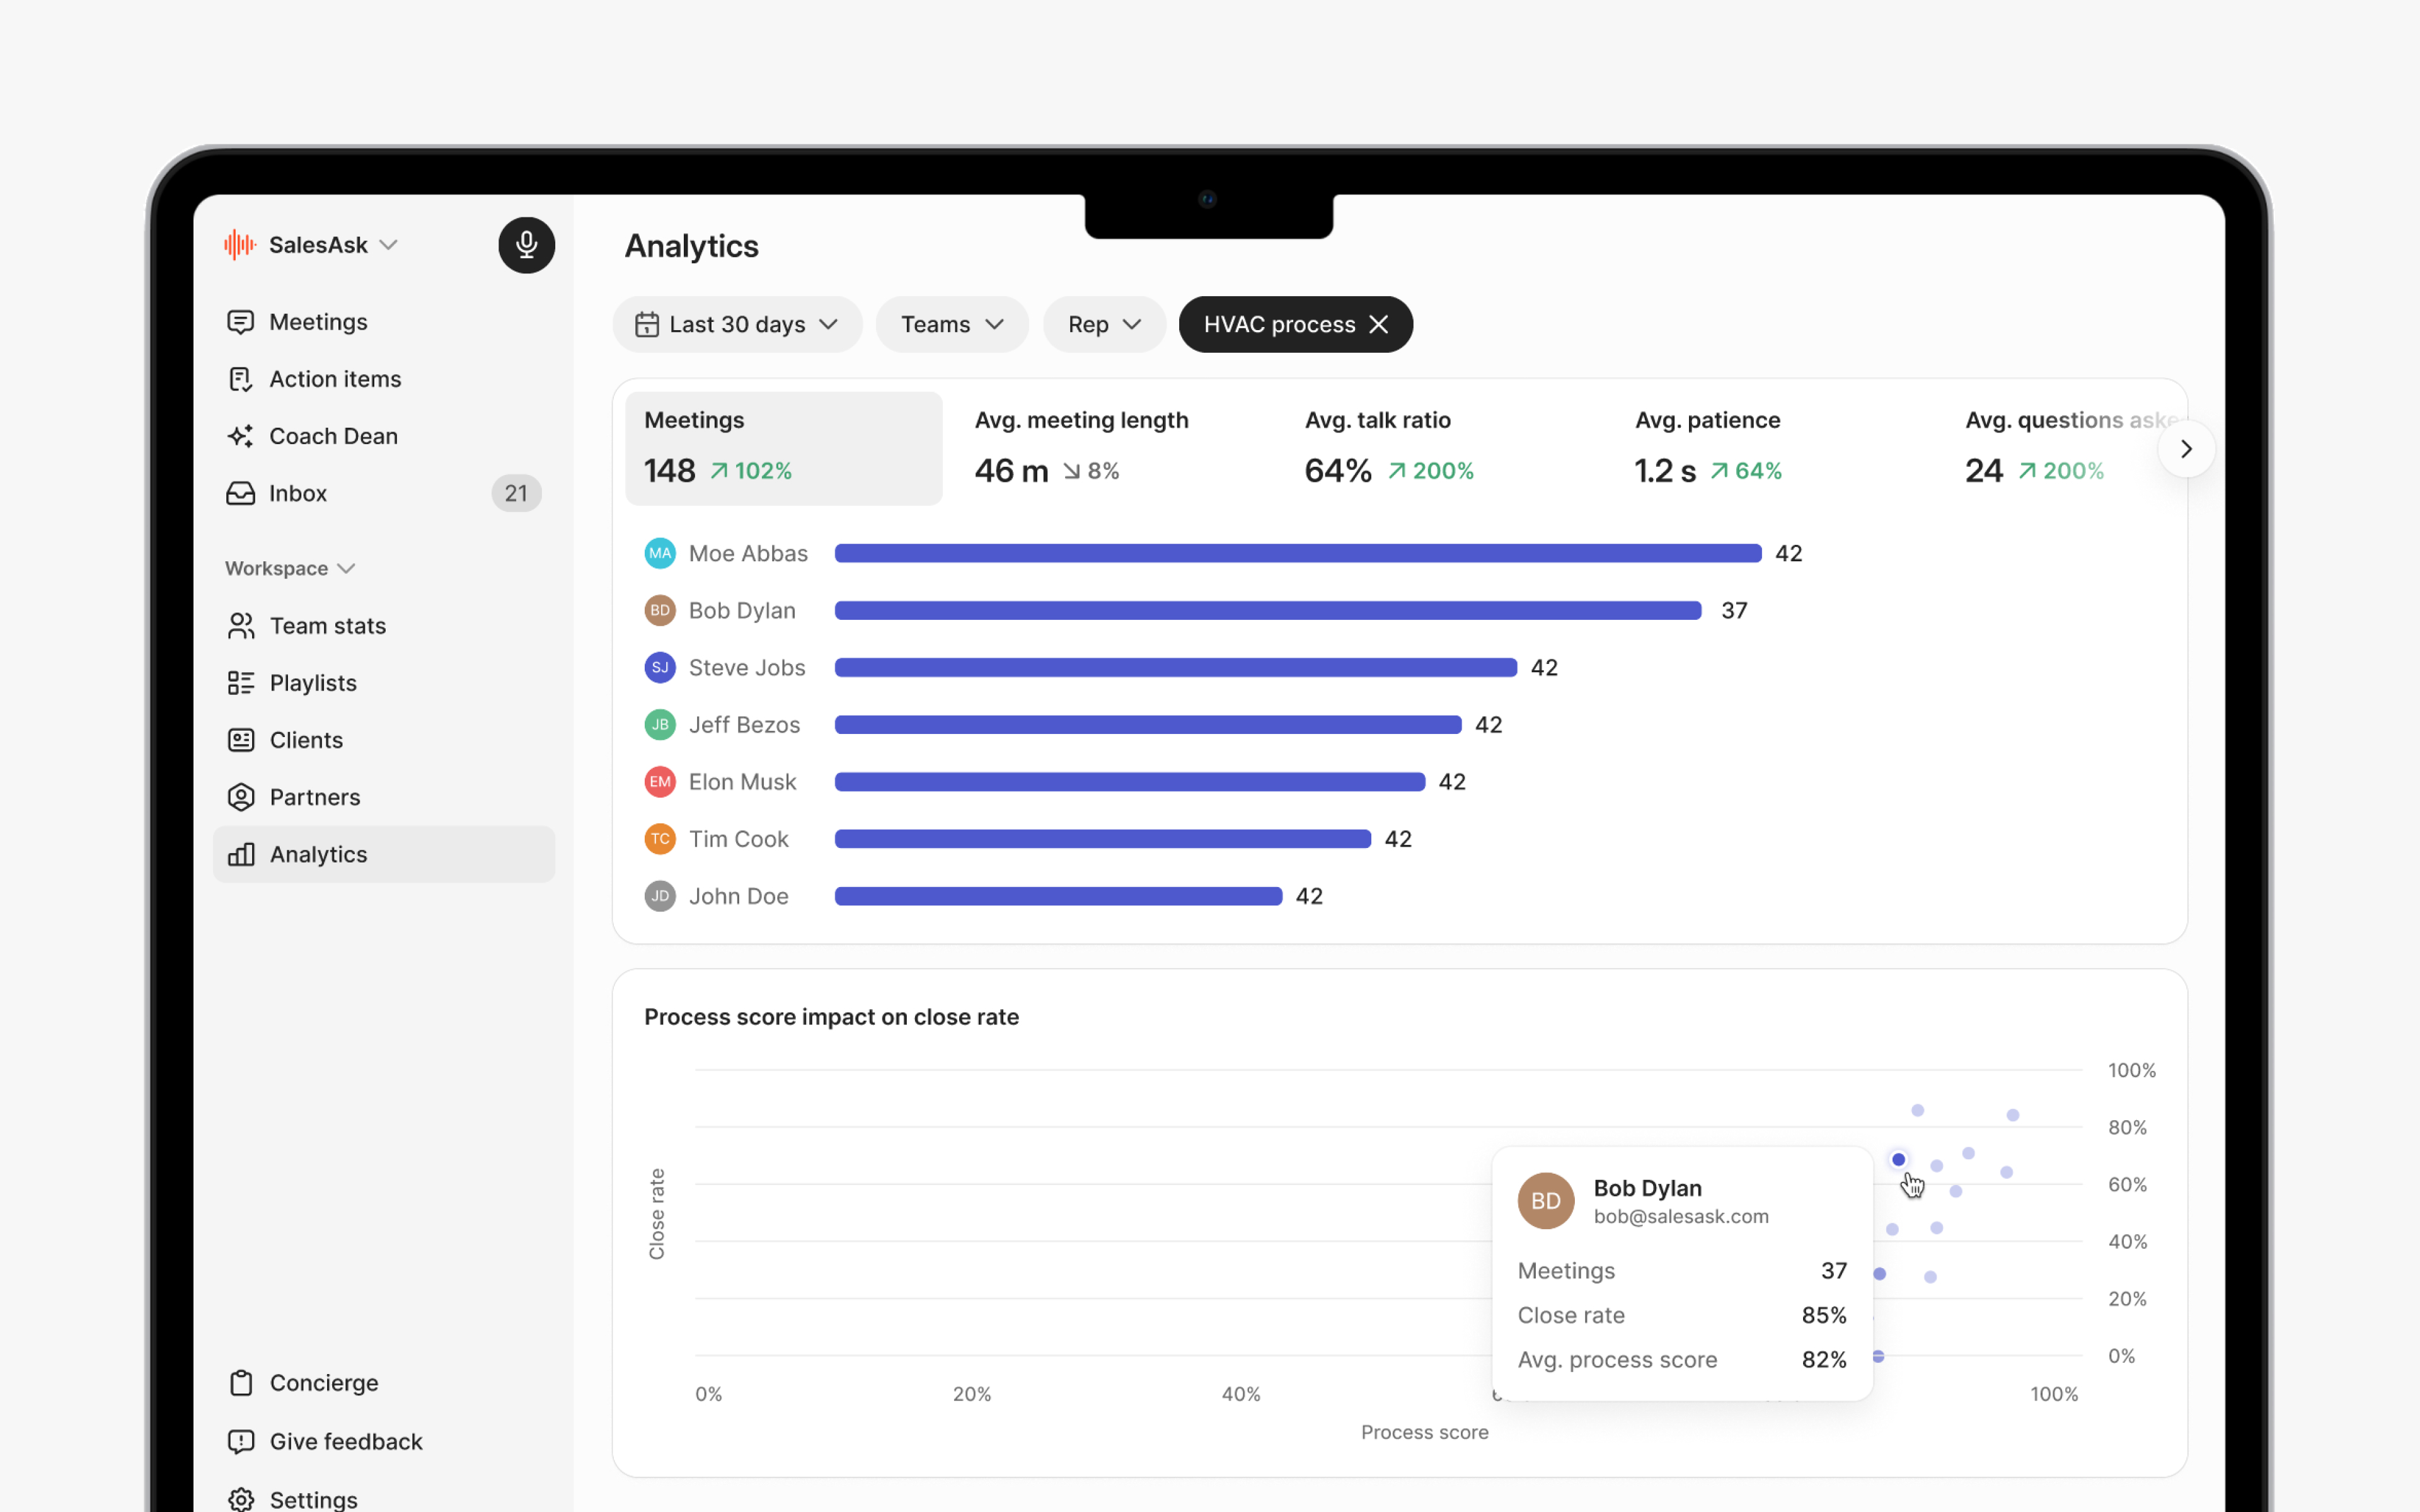This screenshot has width=2420, height=1512.
Task: Open the Teams filter dropdown
Action: [x=951, y=324]
